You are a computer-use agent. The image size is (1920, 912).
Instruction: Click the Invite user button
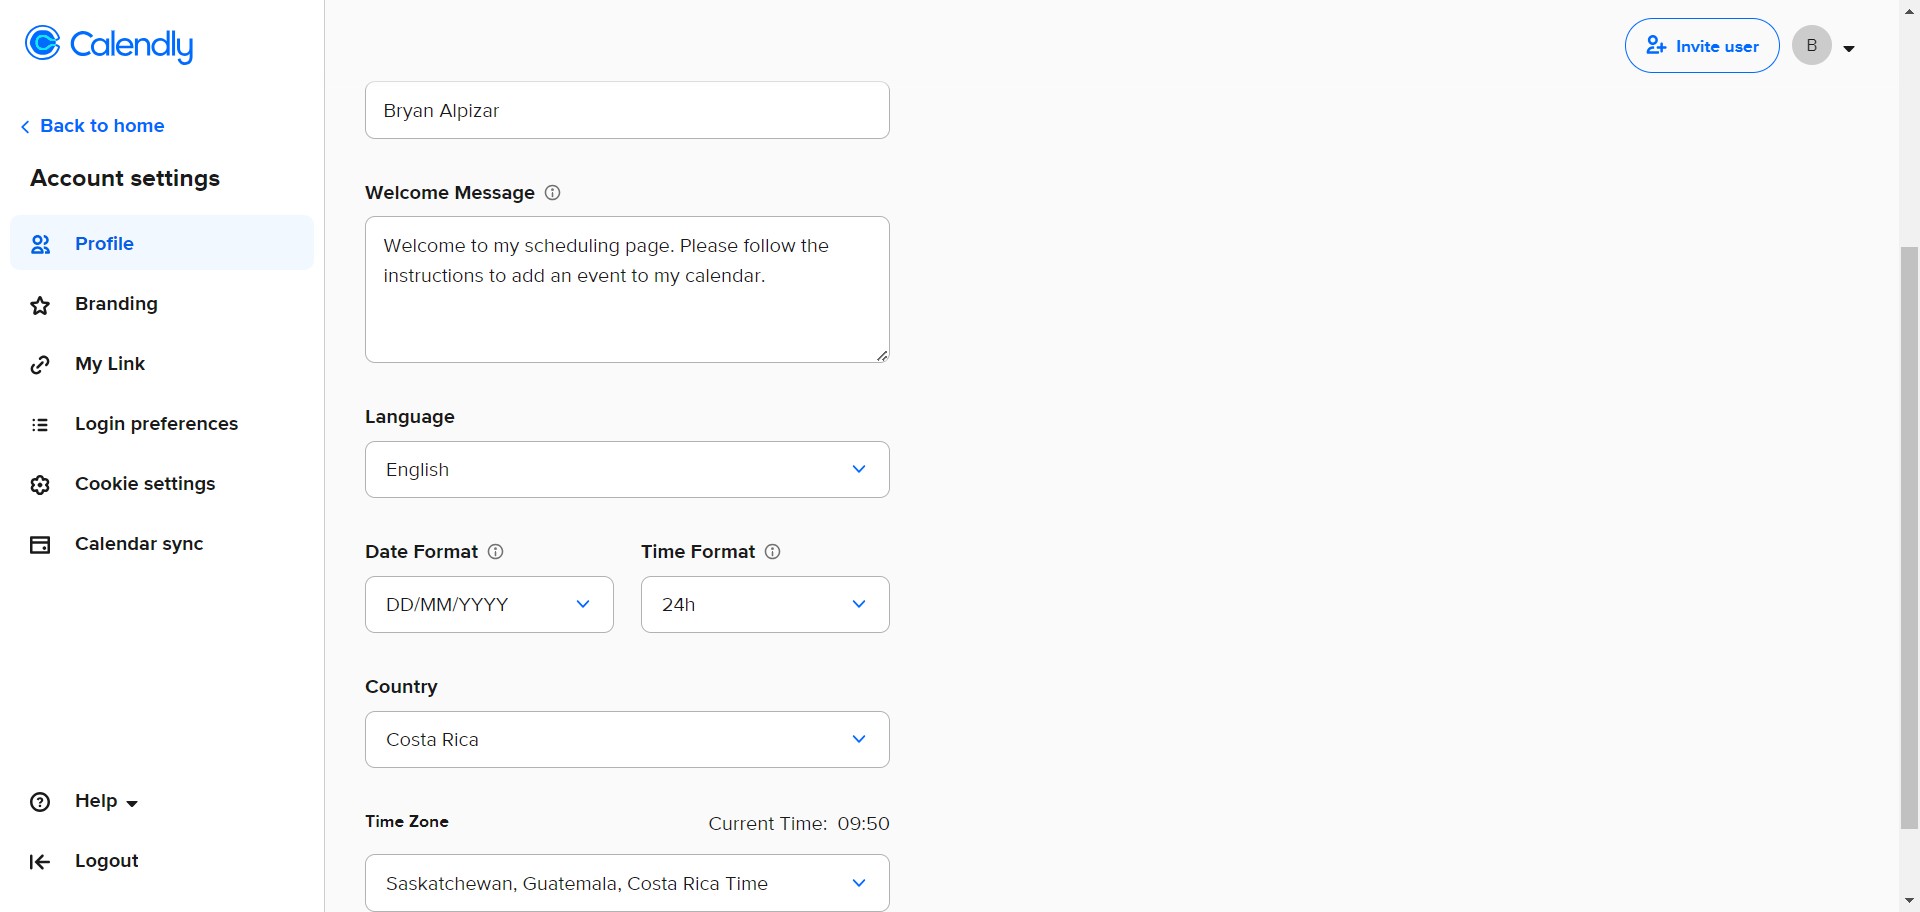[x=1702, y=46]
